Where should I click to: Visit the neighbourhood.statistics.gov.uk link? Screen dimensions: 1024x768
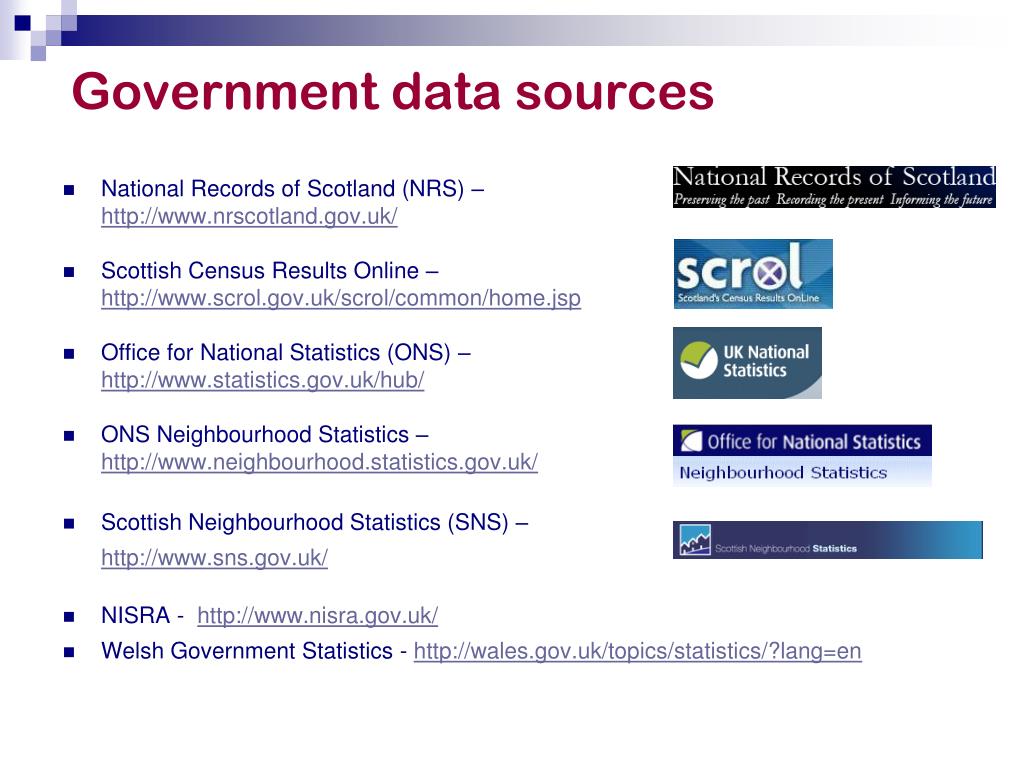(319, 462)
